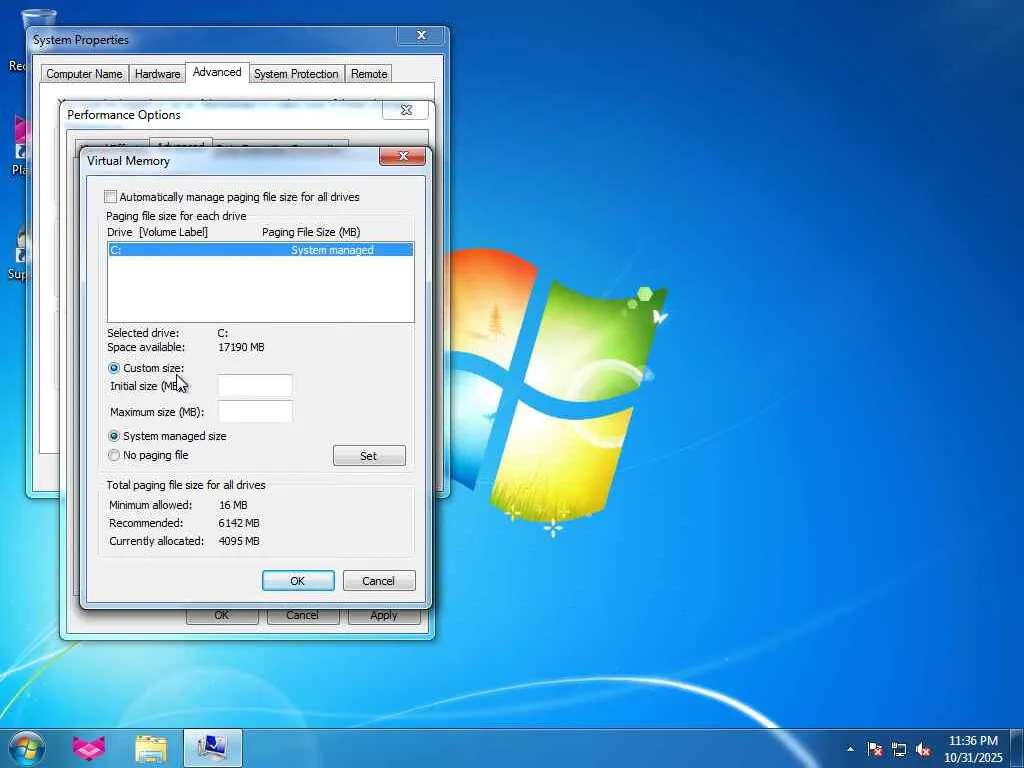1024x768 pixels.
Task: Open the System Protection tab
Action: (296, 74)
